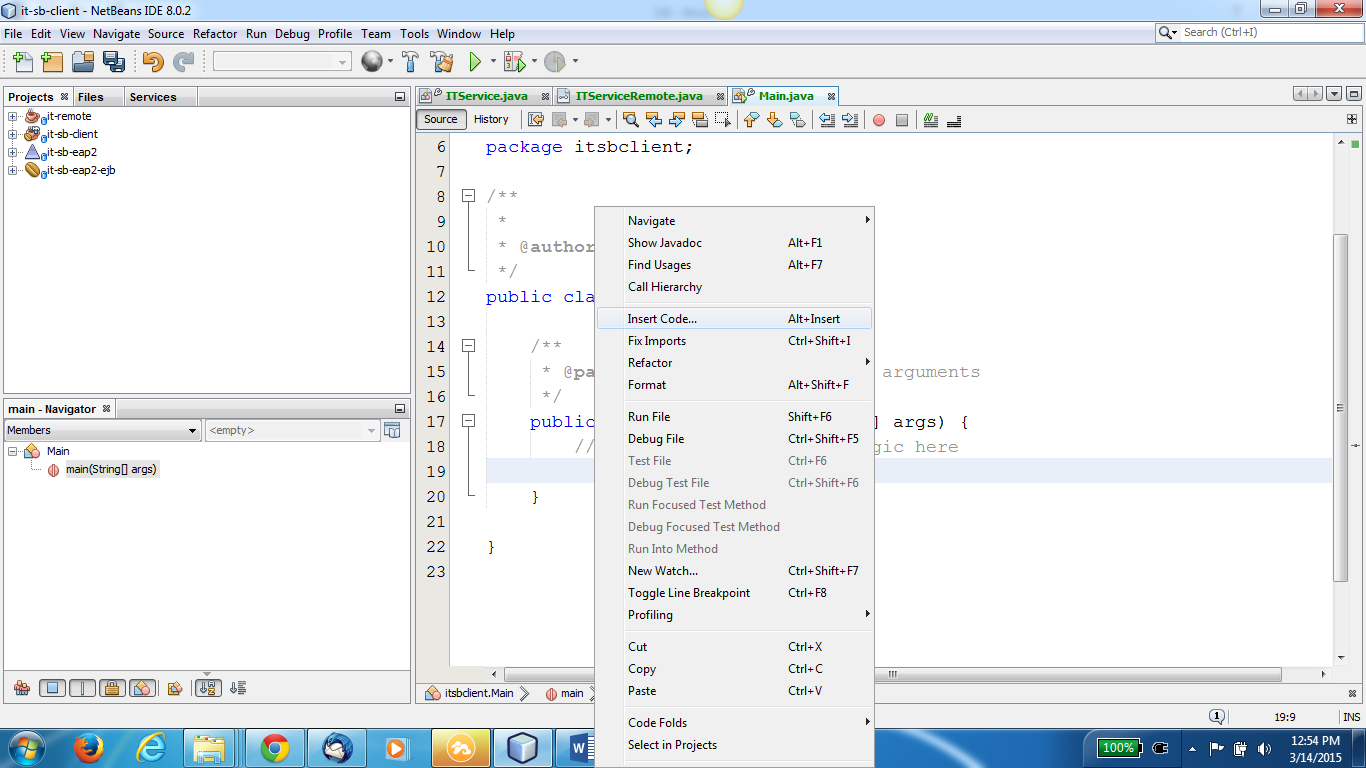Toggle Show Inner Classes in Navigator
Image resolution: width=1366 pixels, height=768 pixels.
142,688
